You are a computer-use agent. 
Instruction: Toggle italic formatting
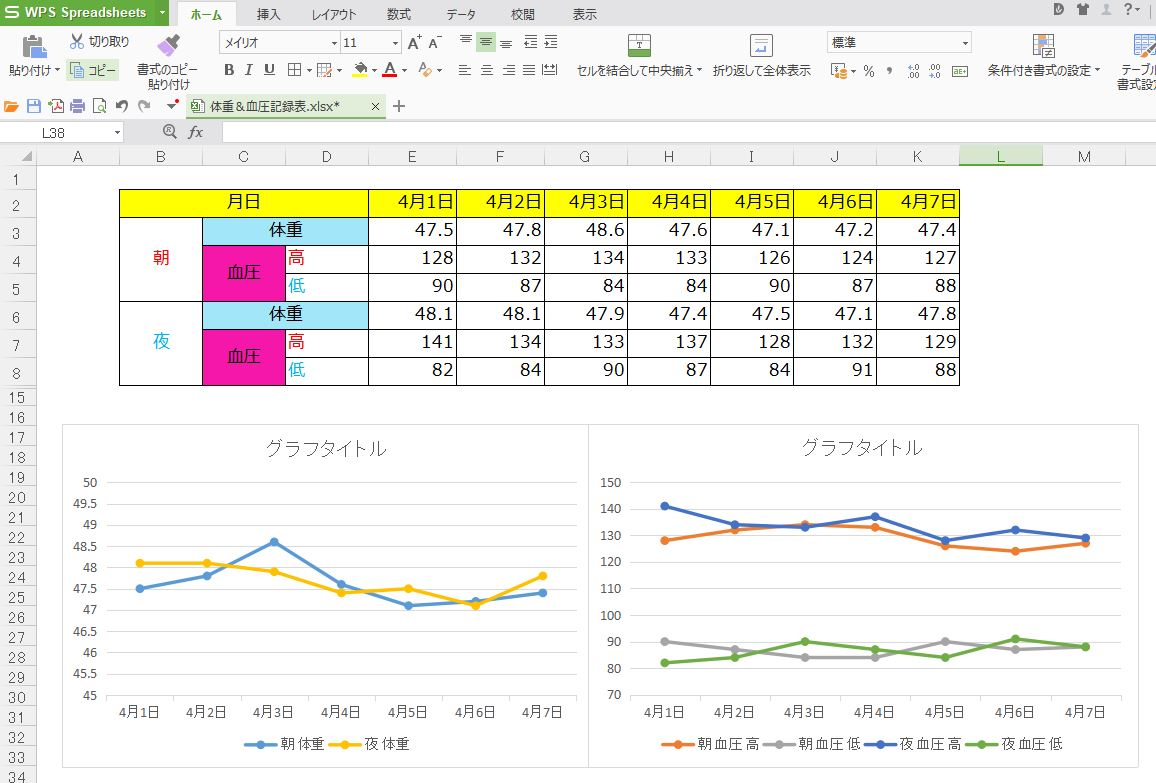pos(249,70)
